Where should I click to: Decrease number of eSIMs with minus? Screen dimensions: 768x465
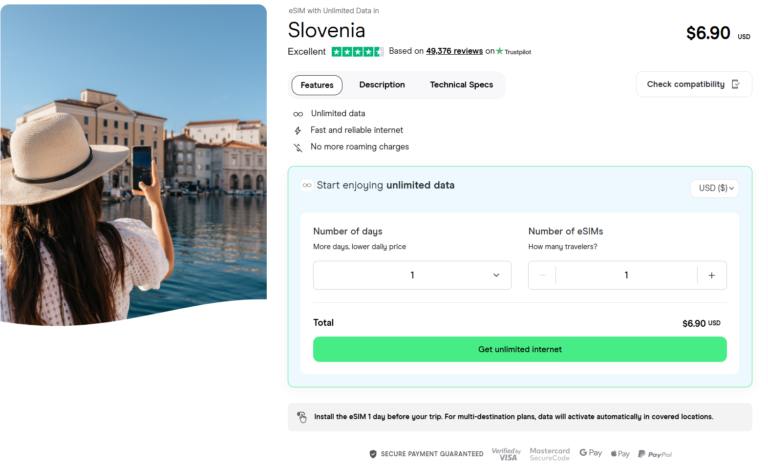[542, 275]
